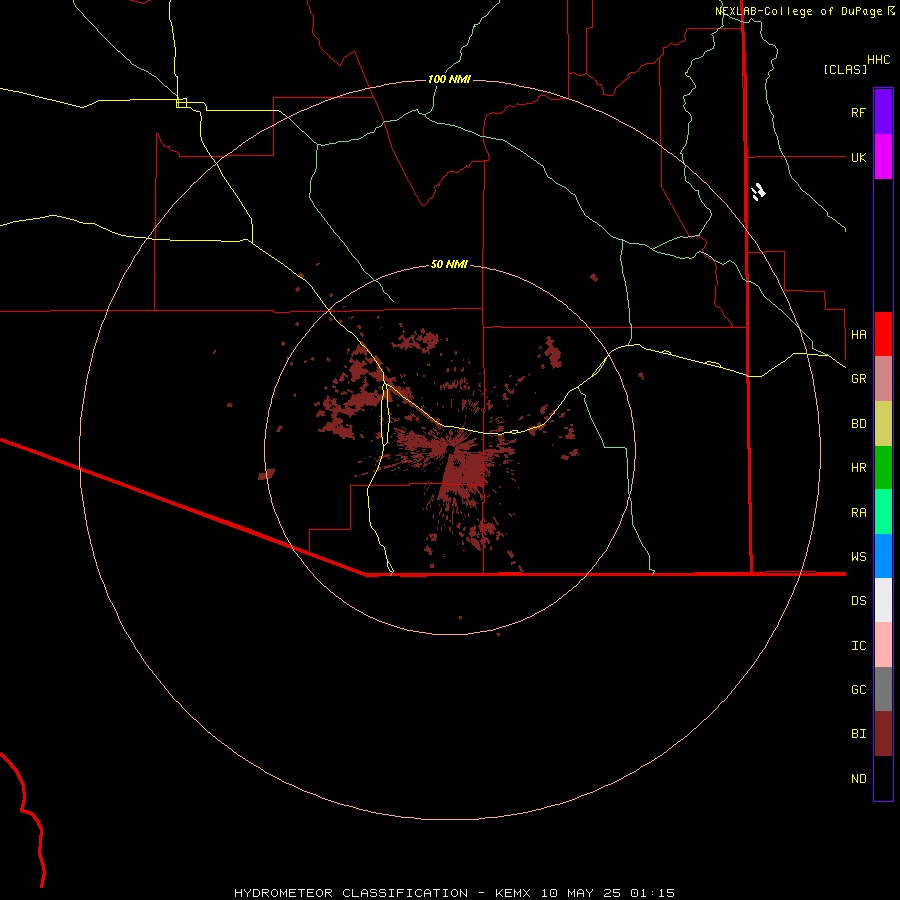
Task: Click the black ND legend color swatch
Action: point(883,778)
